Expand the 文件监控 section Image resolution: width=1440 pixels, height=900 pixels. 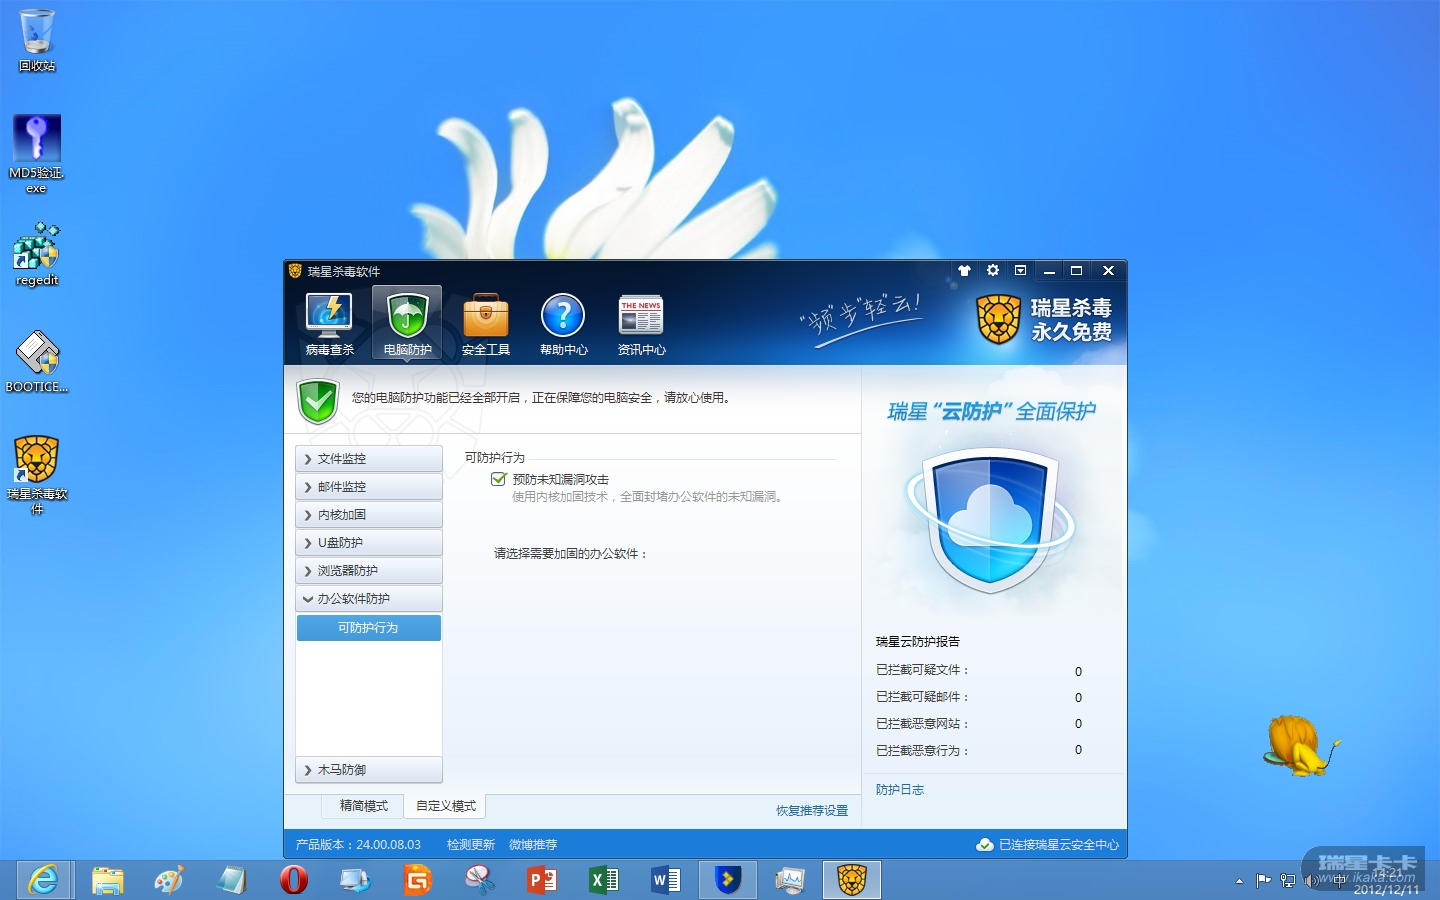click(x=369, y=459)
